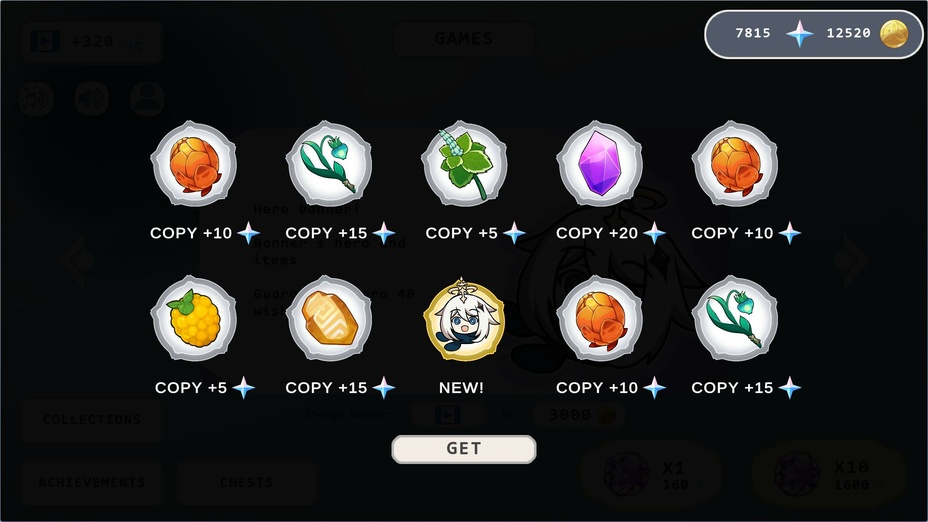Click the blue star gem currency icon

click(x=800, y=34)
